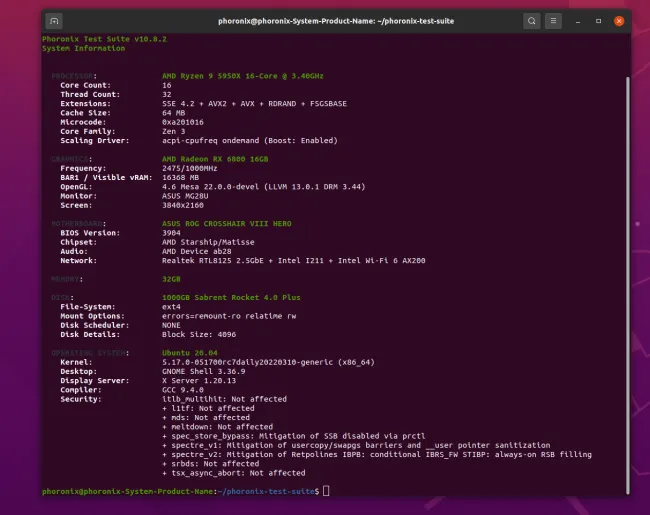This screenshot has width=650, height=515.
Task: Click frequency value '2475/1000MHz'
Action: pyautogui.click(x=189, y=168)
